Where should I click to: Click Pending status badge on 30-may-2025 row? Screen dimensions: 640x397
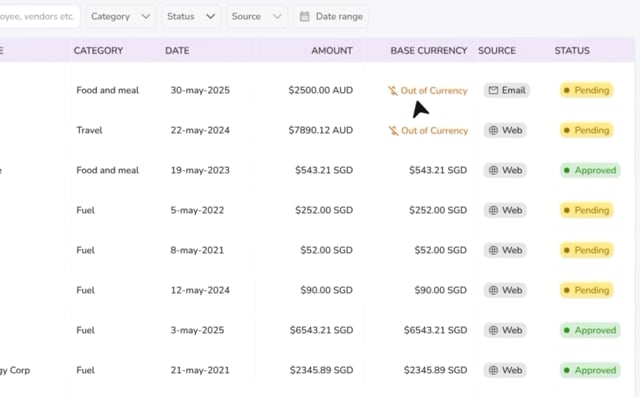coord(587,90)
